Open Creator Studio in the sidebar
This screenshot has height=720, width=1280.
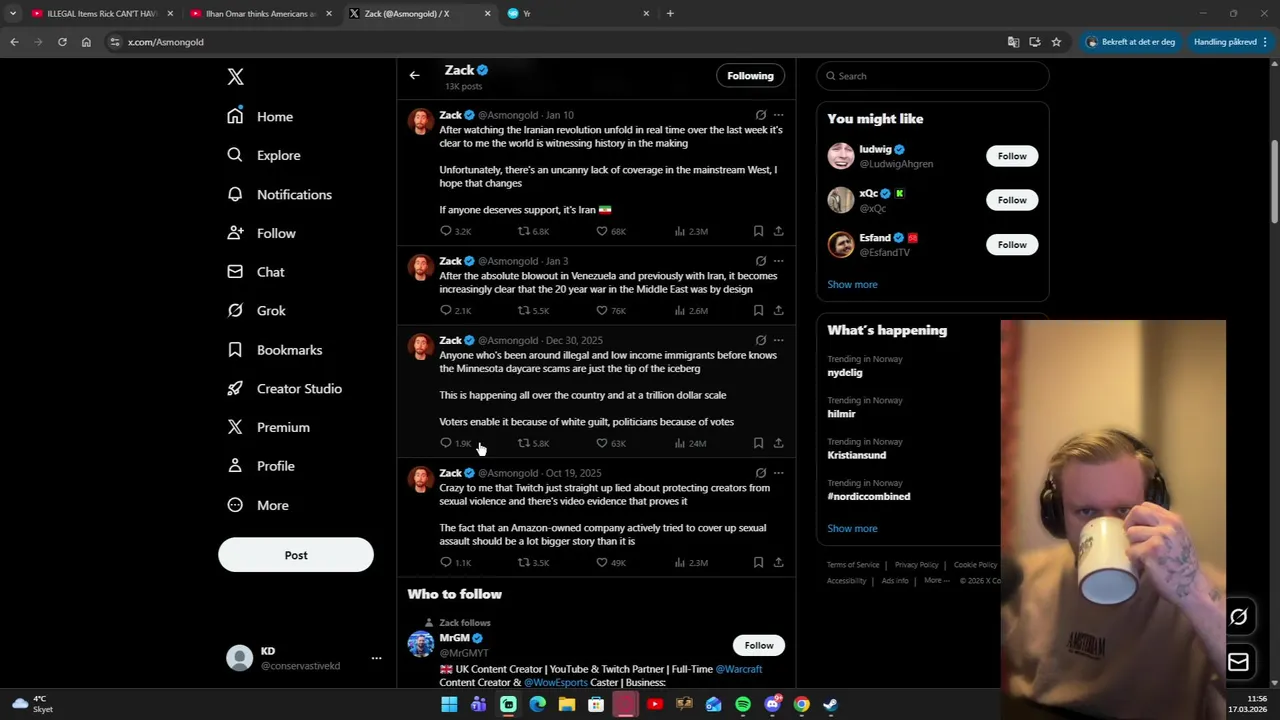pyautogui.click(x=285, y=388)
